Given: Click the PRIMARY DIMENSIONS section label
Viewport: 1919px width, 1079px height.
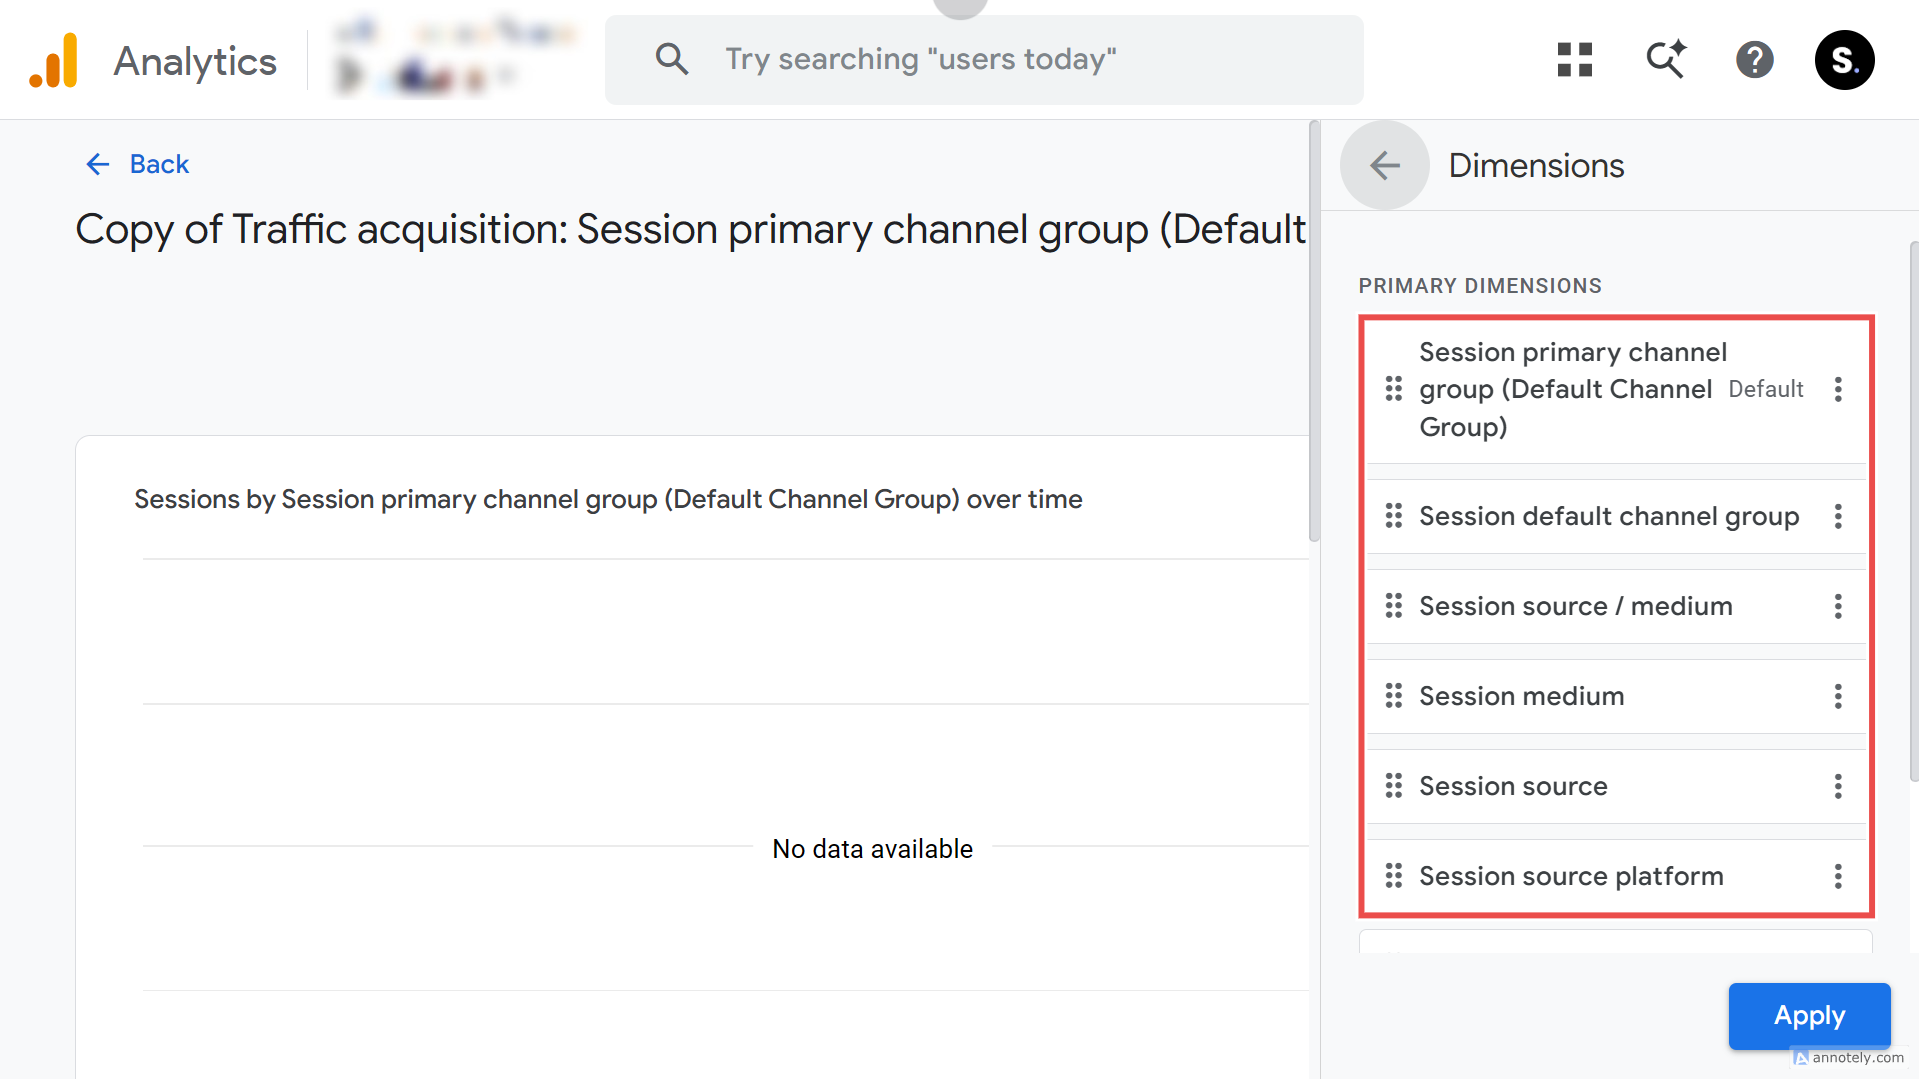Looking at the screenshot, I should tap(1480, 286).
